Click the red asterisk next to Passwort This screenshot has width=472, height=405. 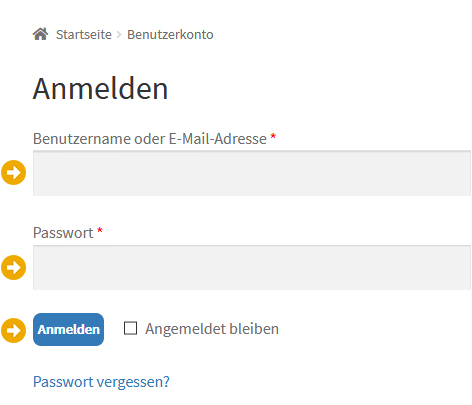tap(100, 230)
